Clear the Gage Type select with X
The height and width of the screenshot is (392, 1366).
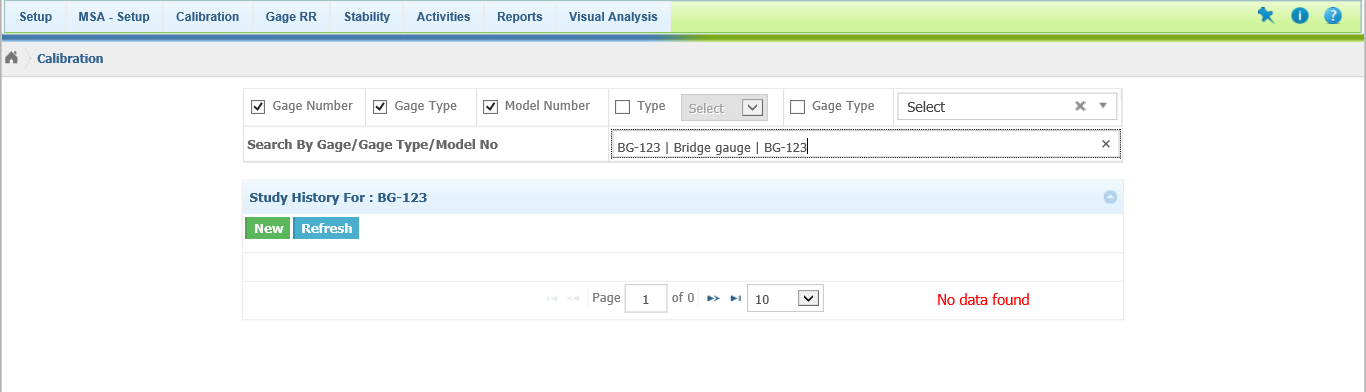[x=1080, y=106]
